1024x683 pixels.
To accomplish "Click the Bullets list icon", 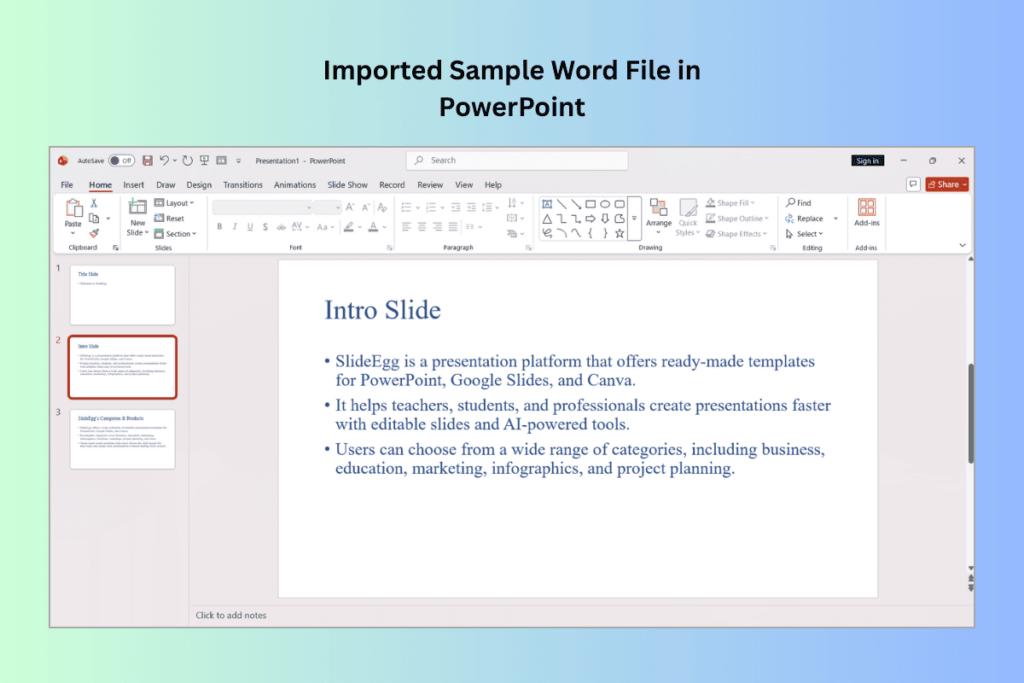I will point(406,208).
